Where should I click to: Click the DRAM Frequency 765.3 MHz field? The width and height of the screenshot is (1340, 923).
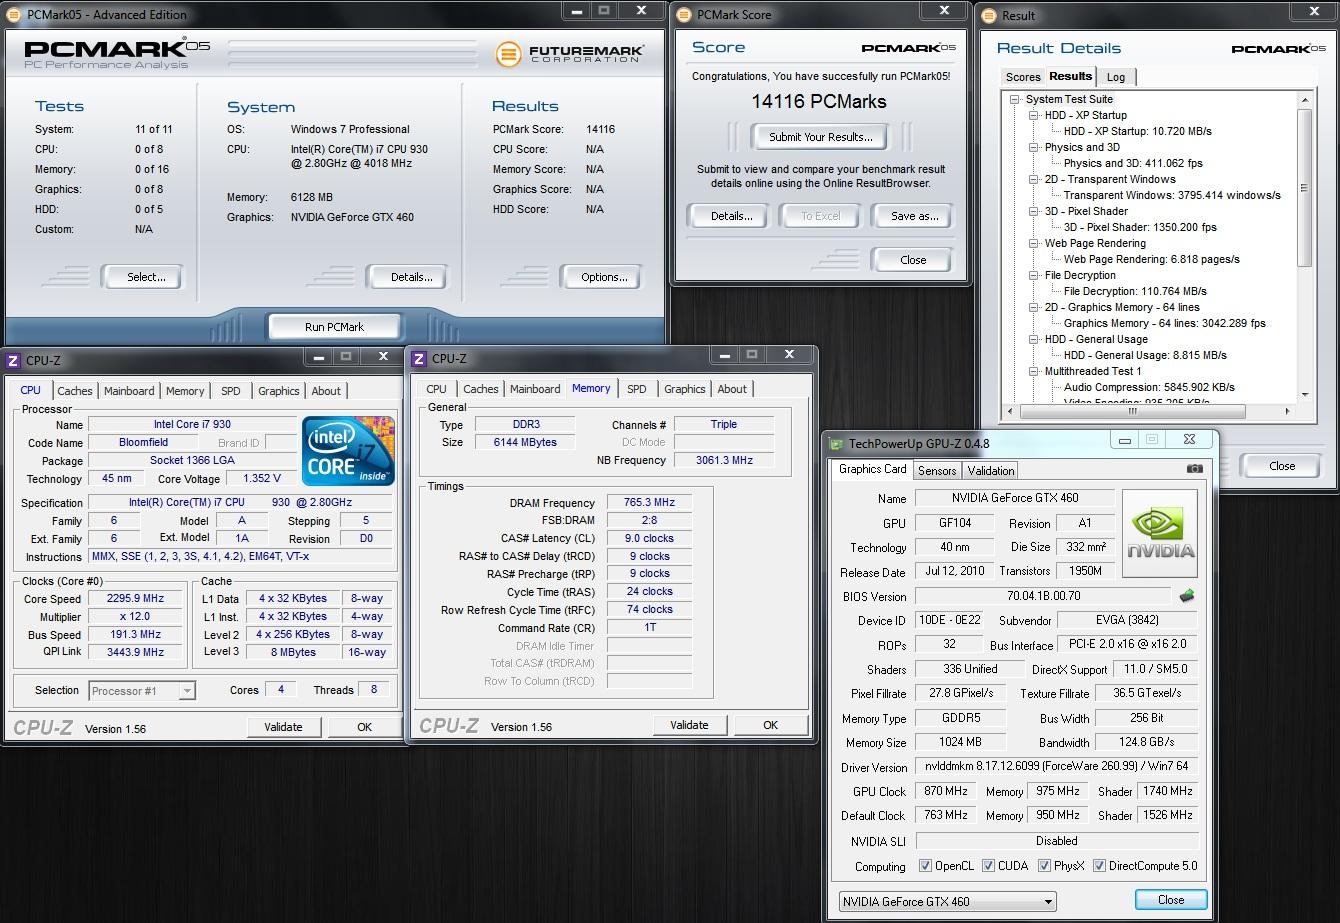(649, 503)
